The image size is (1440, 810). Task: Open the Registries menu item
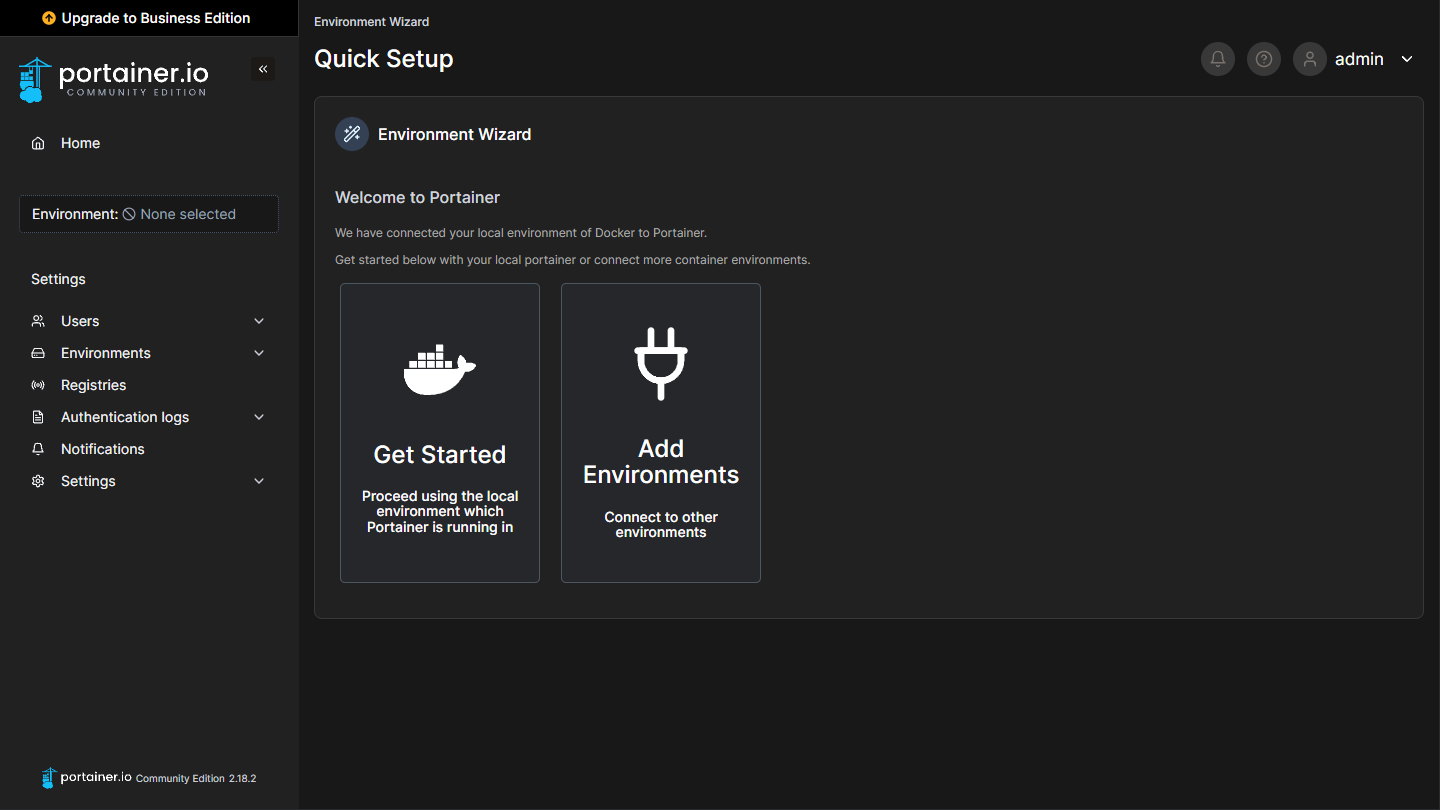tap(149, 385)
